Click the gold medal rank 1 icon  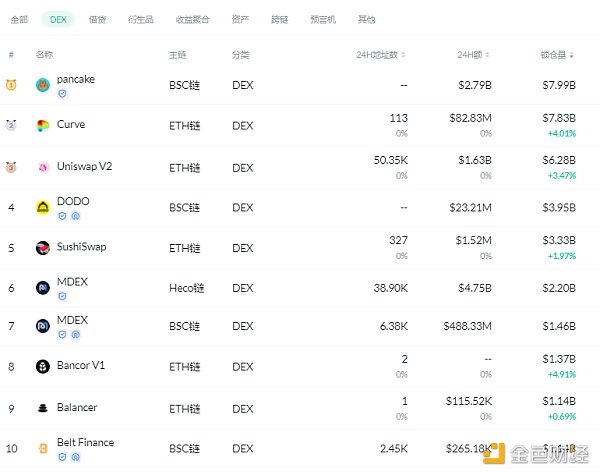[11, 85]
